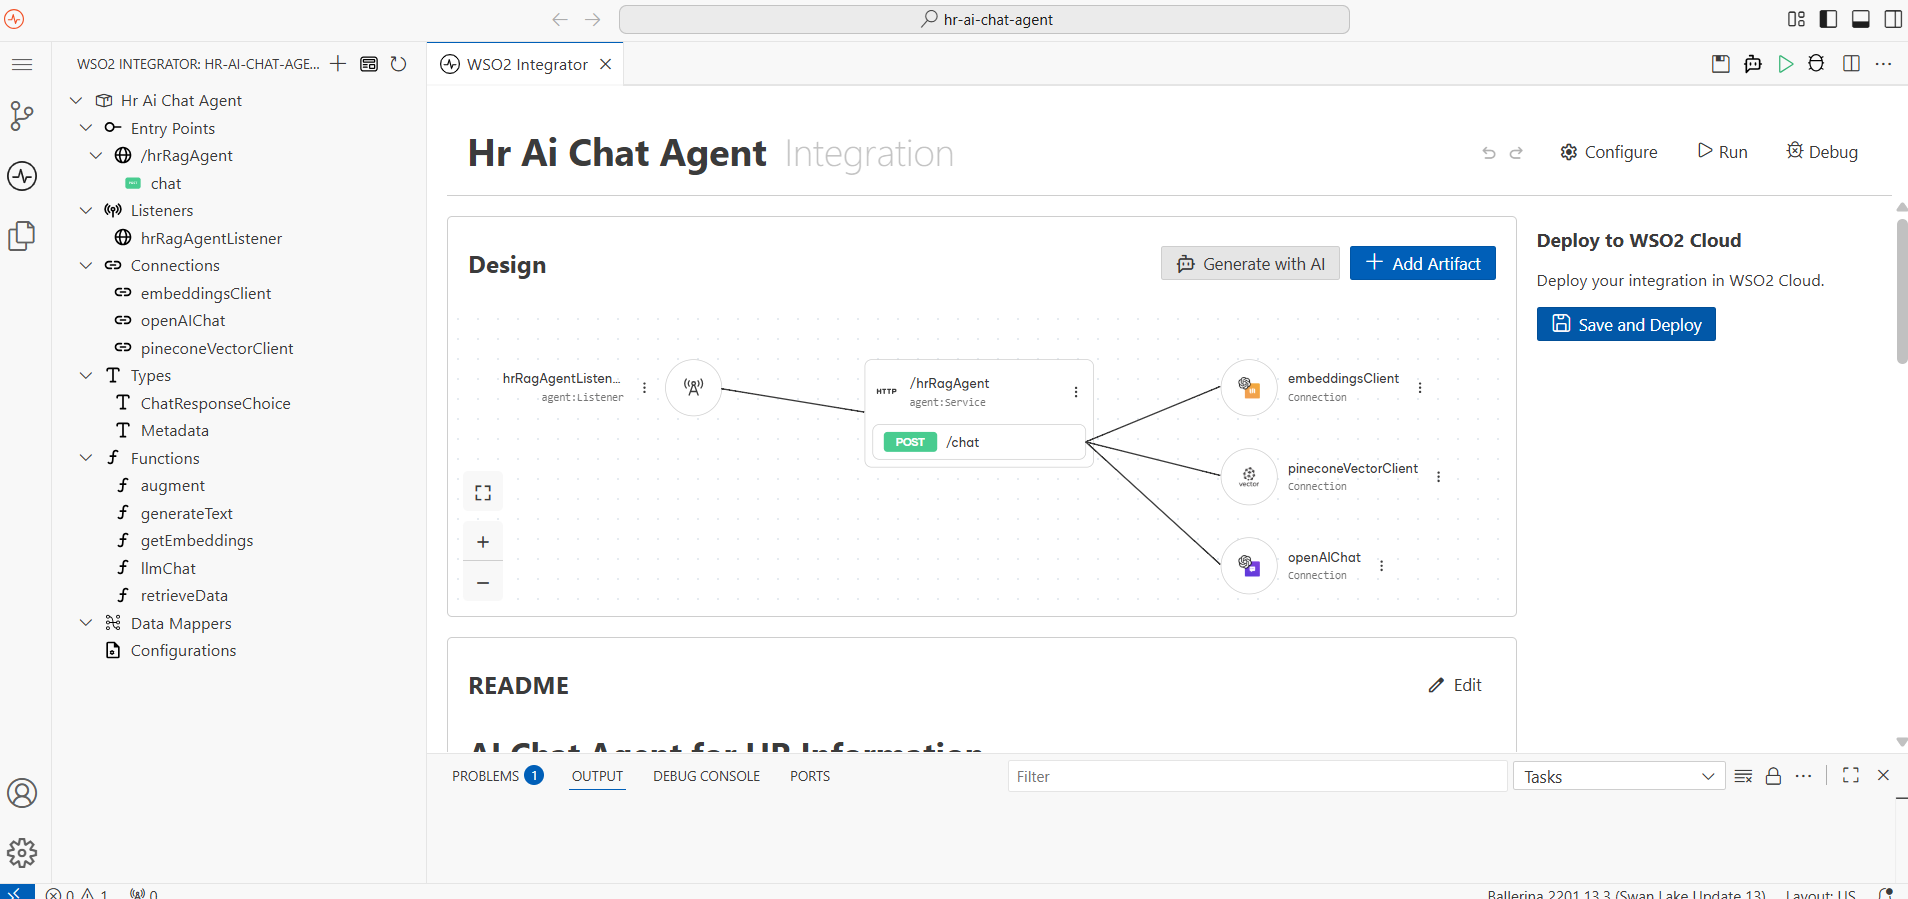Click the add plus icon in sidebar header
This screenshot has height=899, width=1908.
coord(338,64)
